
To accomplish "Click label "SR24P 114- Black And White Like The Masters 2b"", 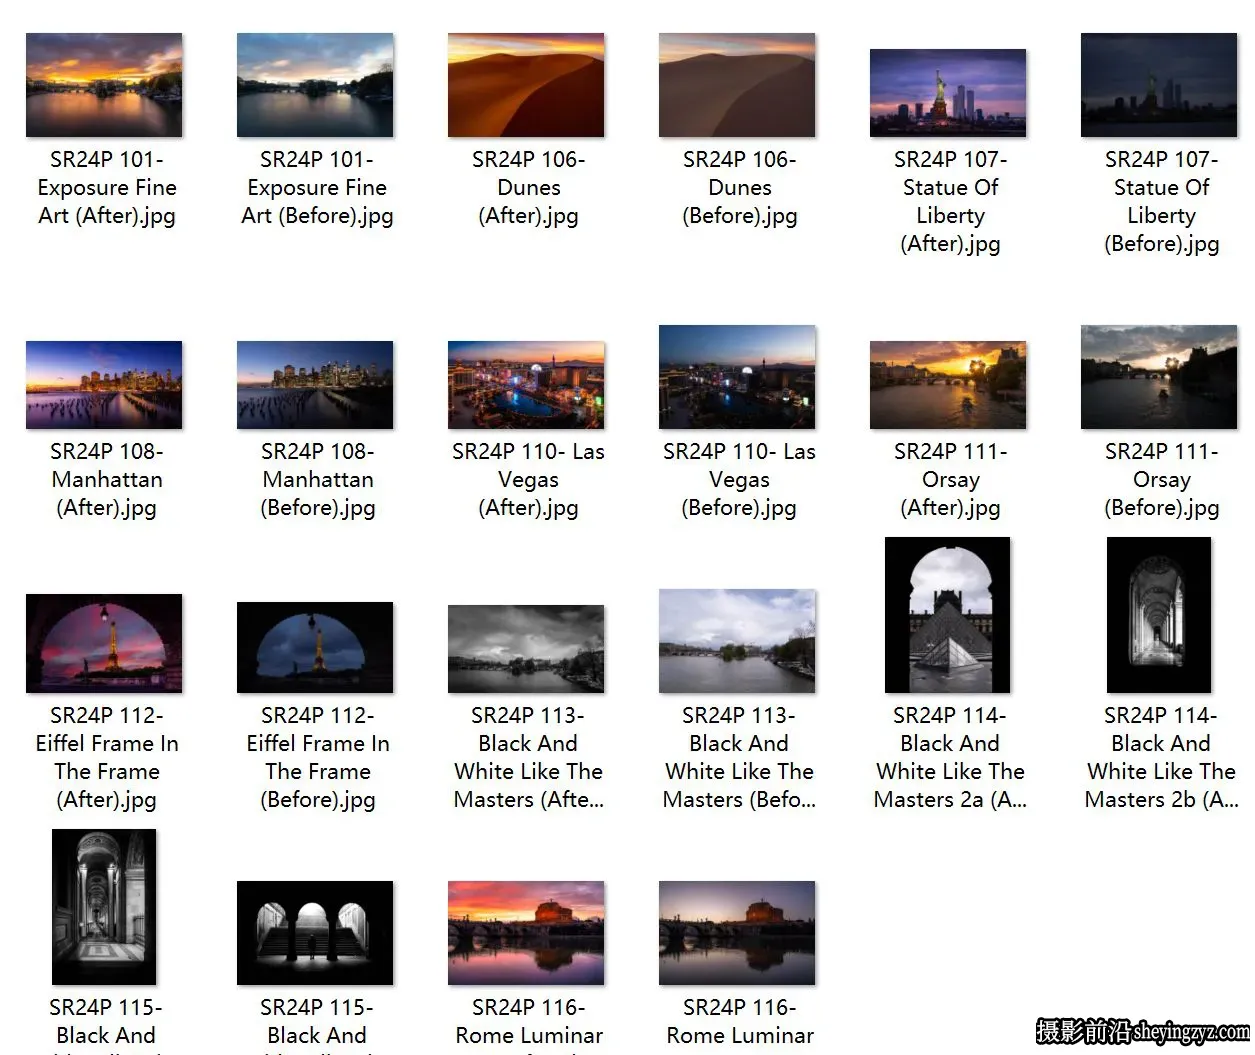I will (x=1162, y=758).
